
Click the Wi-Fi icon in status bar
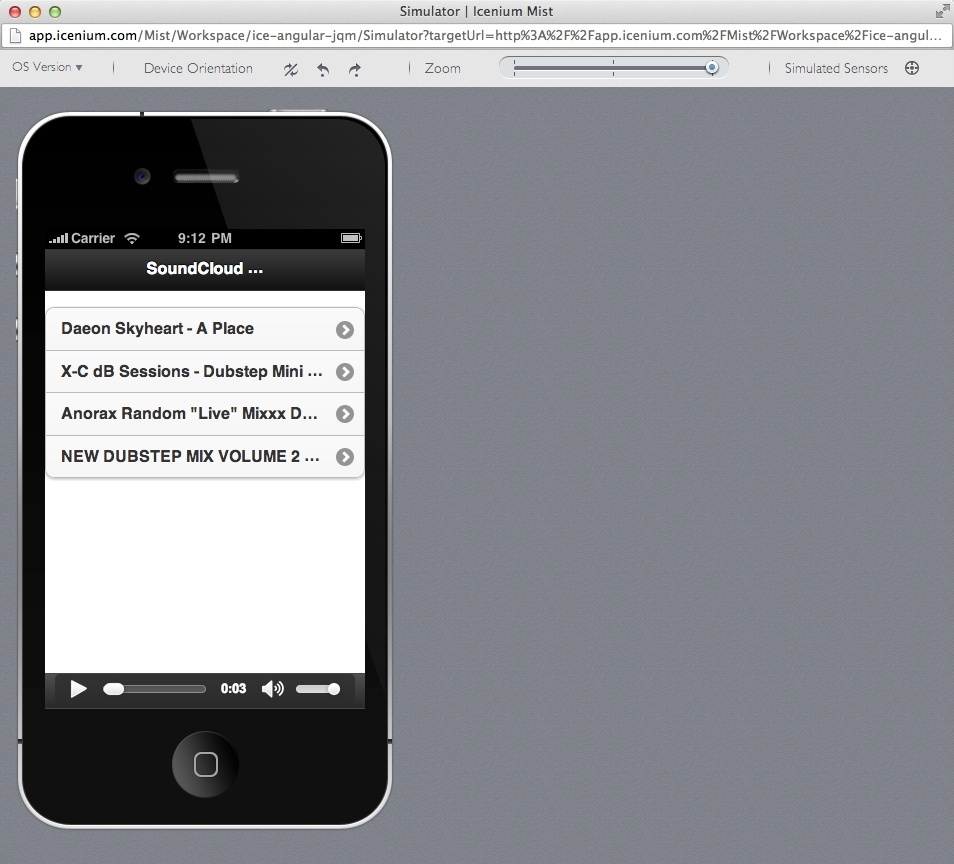(x=132, y=238)
